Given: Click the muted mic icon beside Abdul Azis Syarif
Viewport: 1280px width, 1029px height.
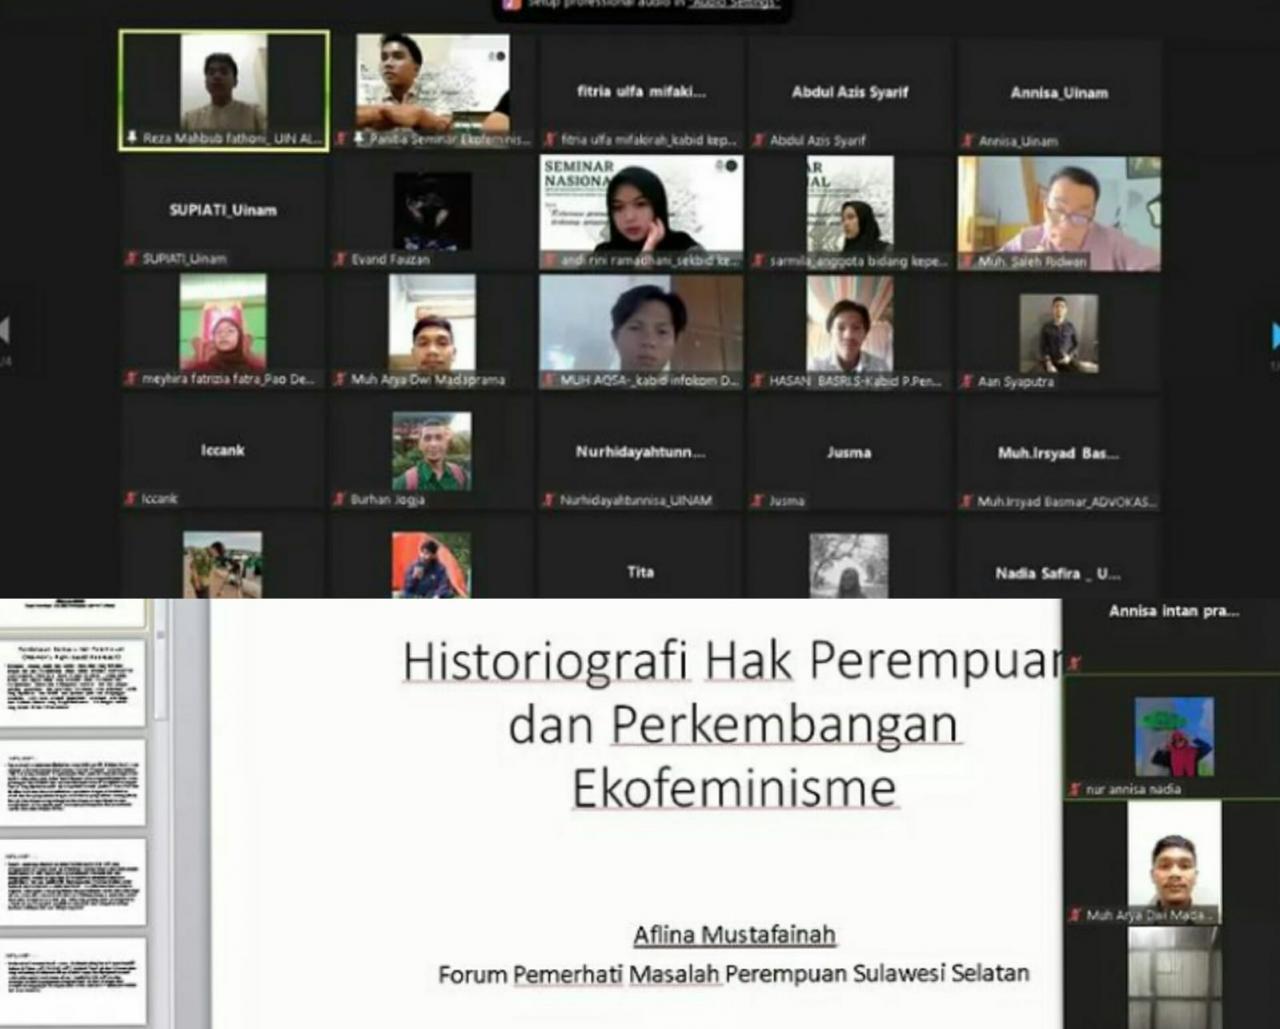Looking at the screenshot, I should point(759,141).
